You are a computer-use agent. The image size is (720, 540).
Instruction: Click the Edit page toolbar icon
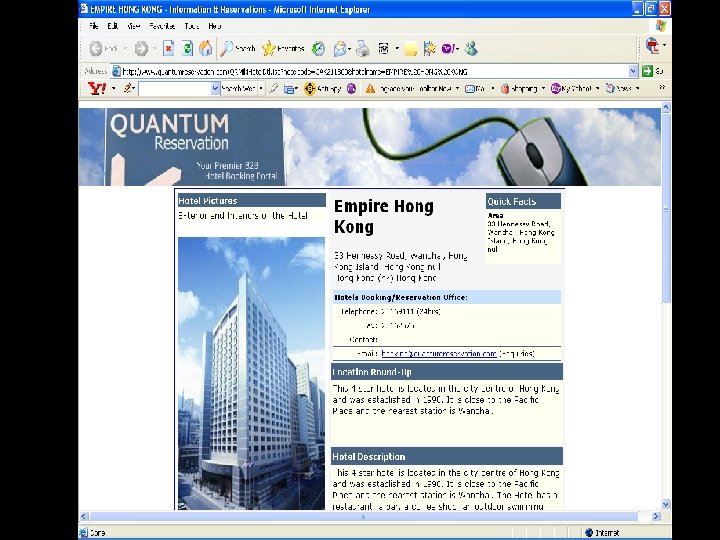384,48
